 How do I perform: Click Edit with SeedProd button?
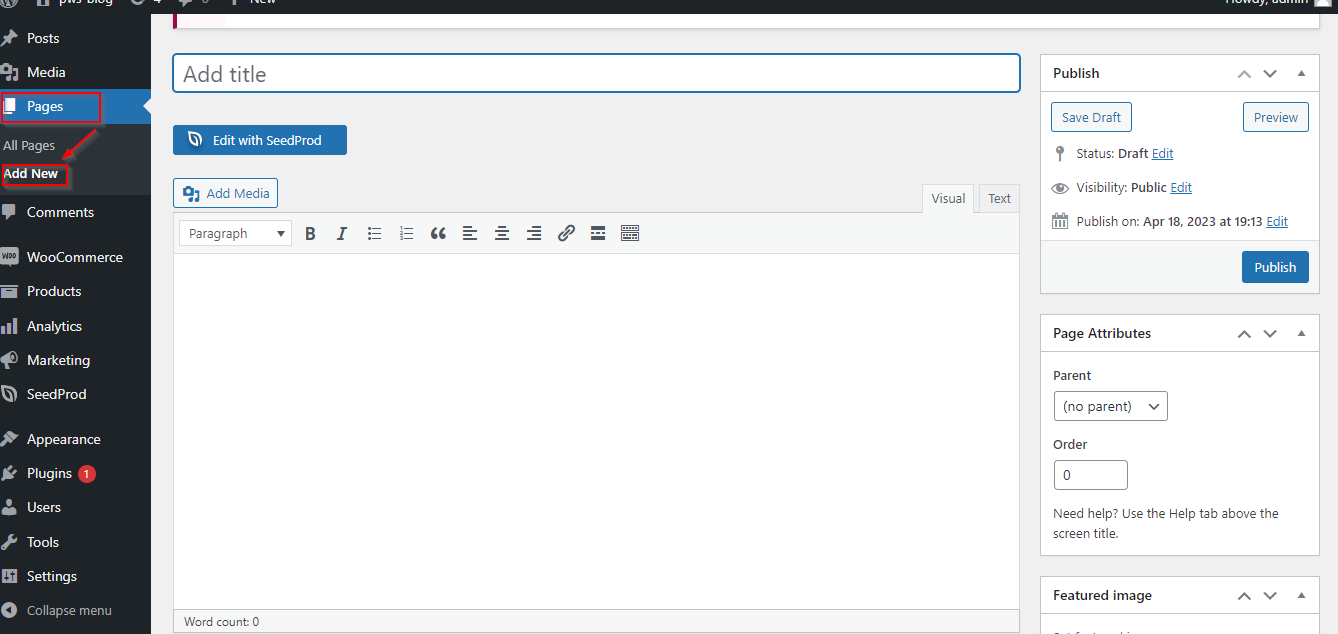point(260,140)
